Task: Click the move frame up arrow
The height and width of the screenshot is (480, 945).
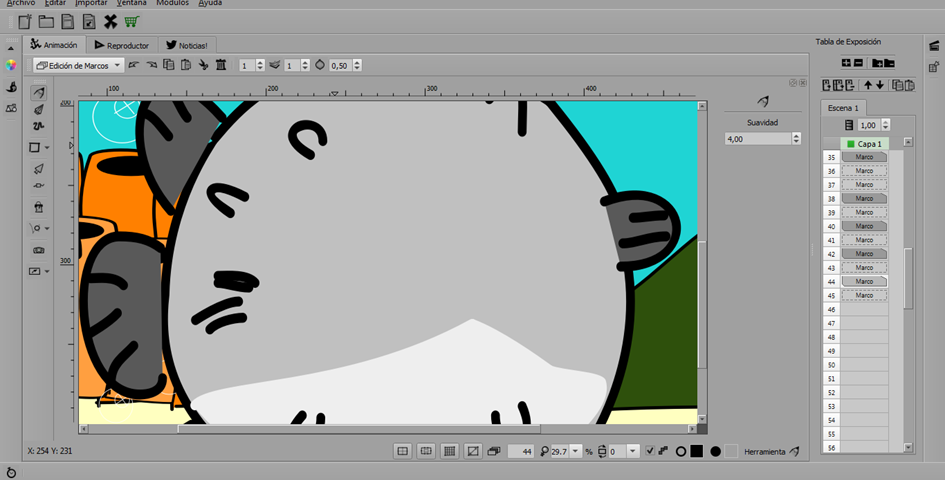Action: (x=868, y=85)
